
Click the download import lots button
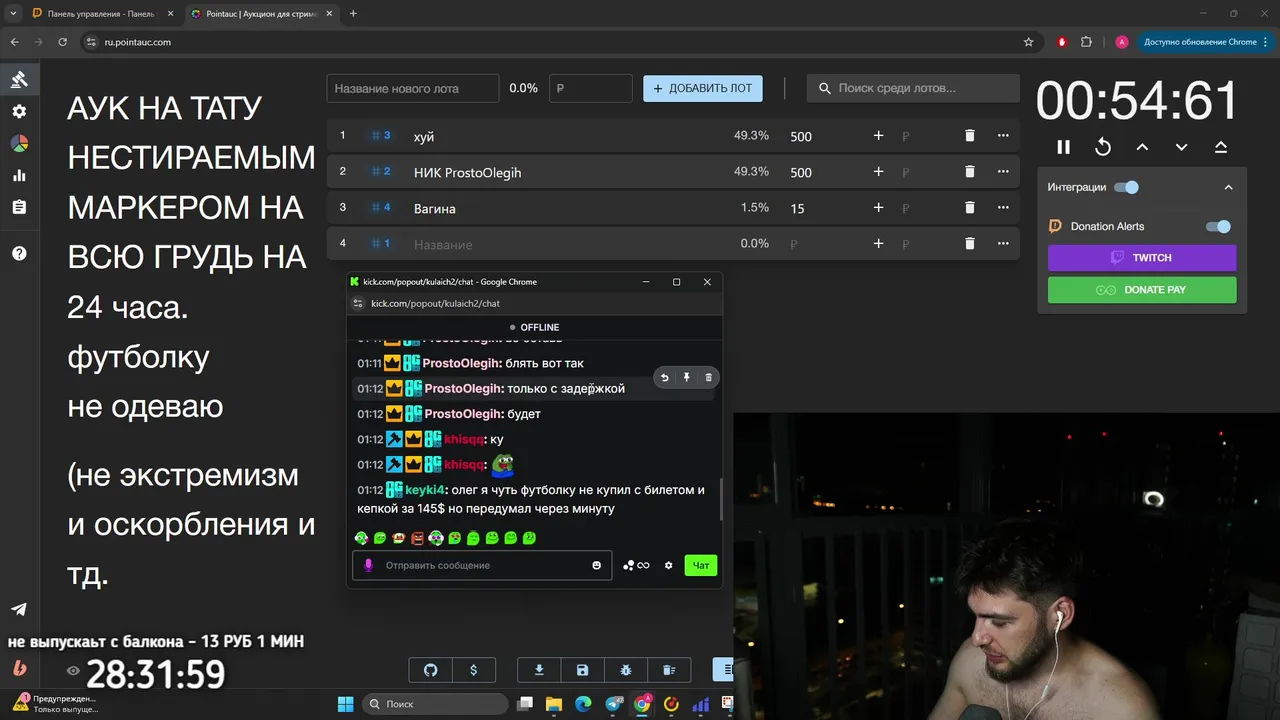[x=540, y=670]
